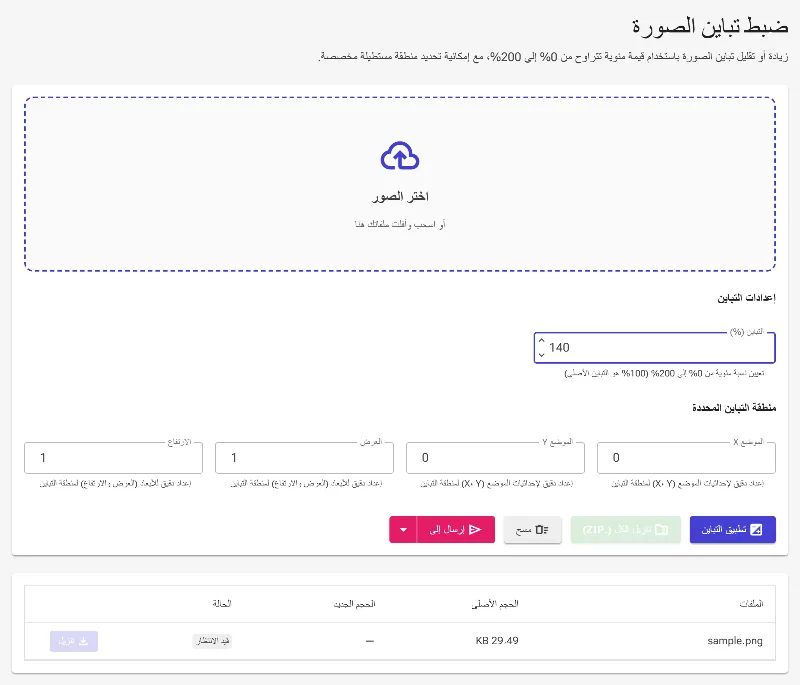The height and width of the screenshot is (685, 800).
Task: Click the 'الحالة' column header
Action: tap(222, 604)
